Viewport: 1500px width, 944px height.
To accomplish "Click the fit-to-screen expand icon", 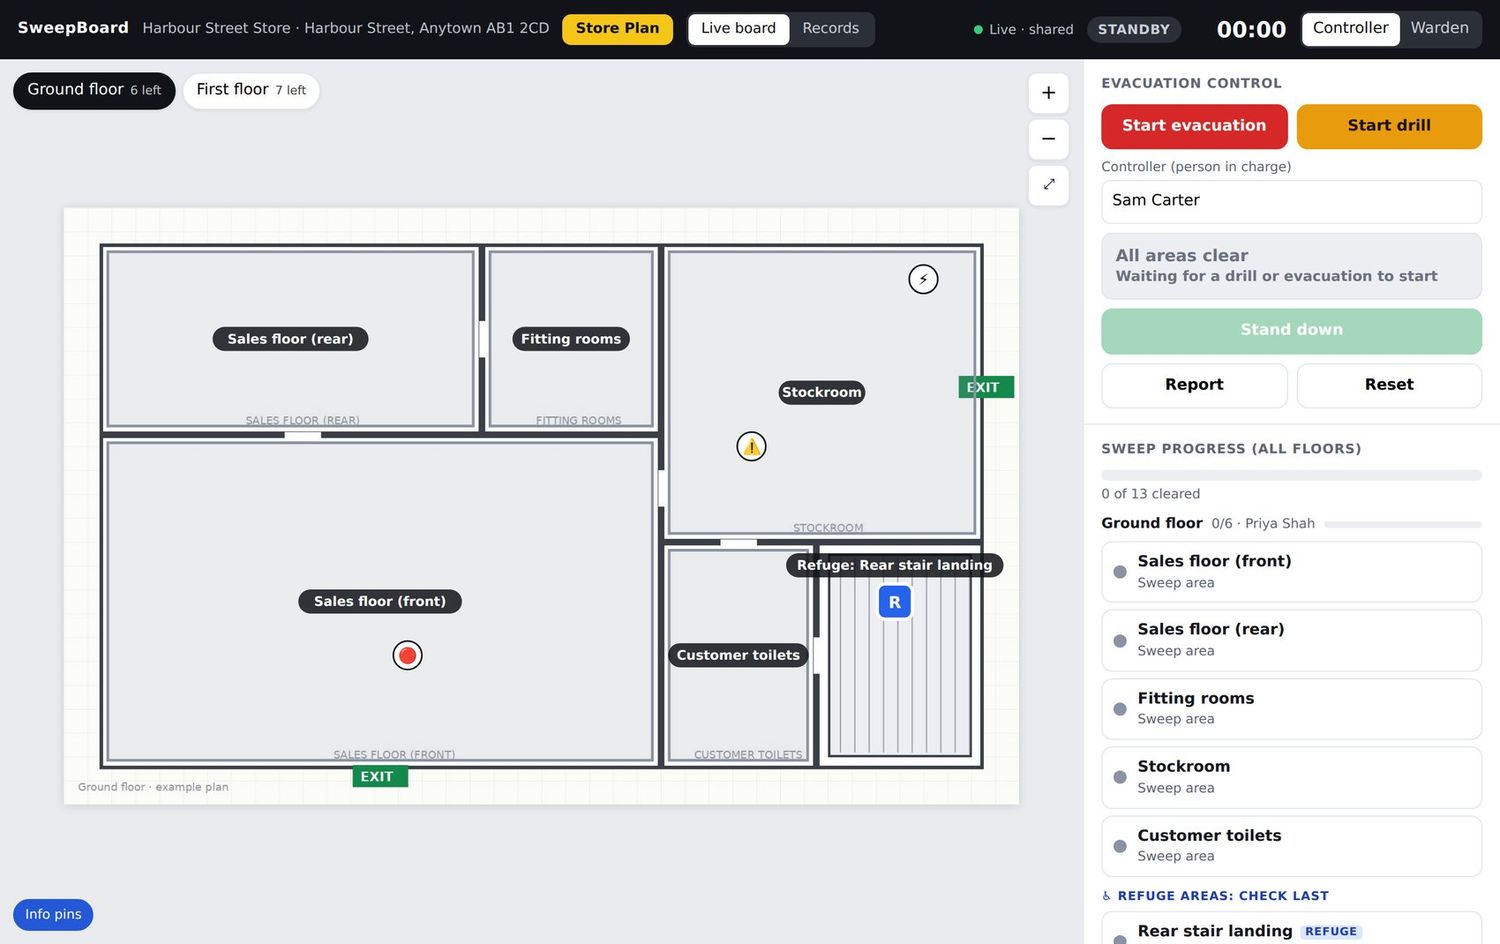I will pyautogui.click(x=1048, y=185).
